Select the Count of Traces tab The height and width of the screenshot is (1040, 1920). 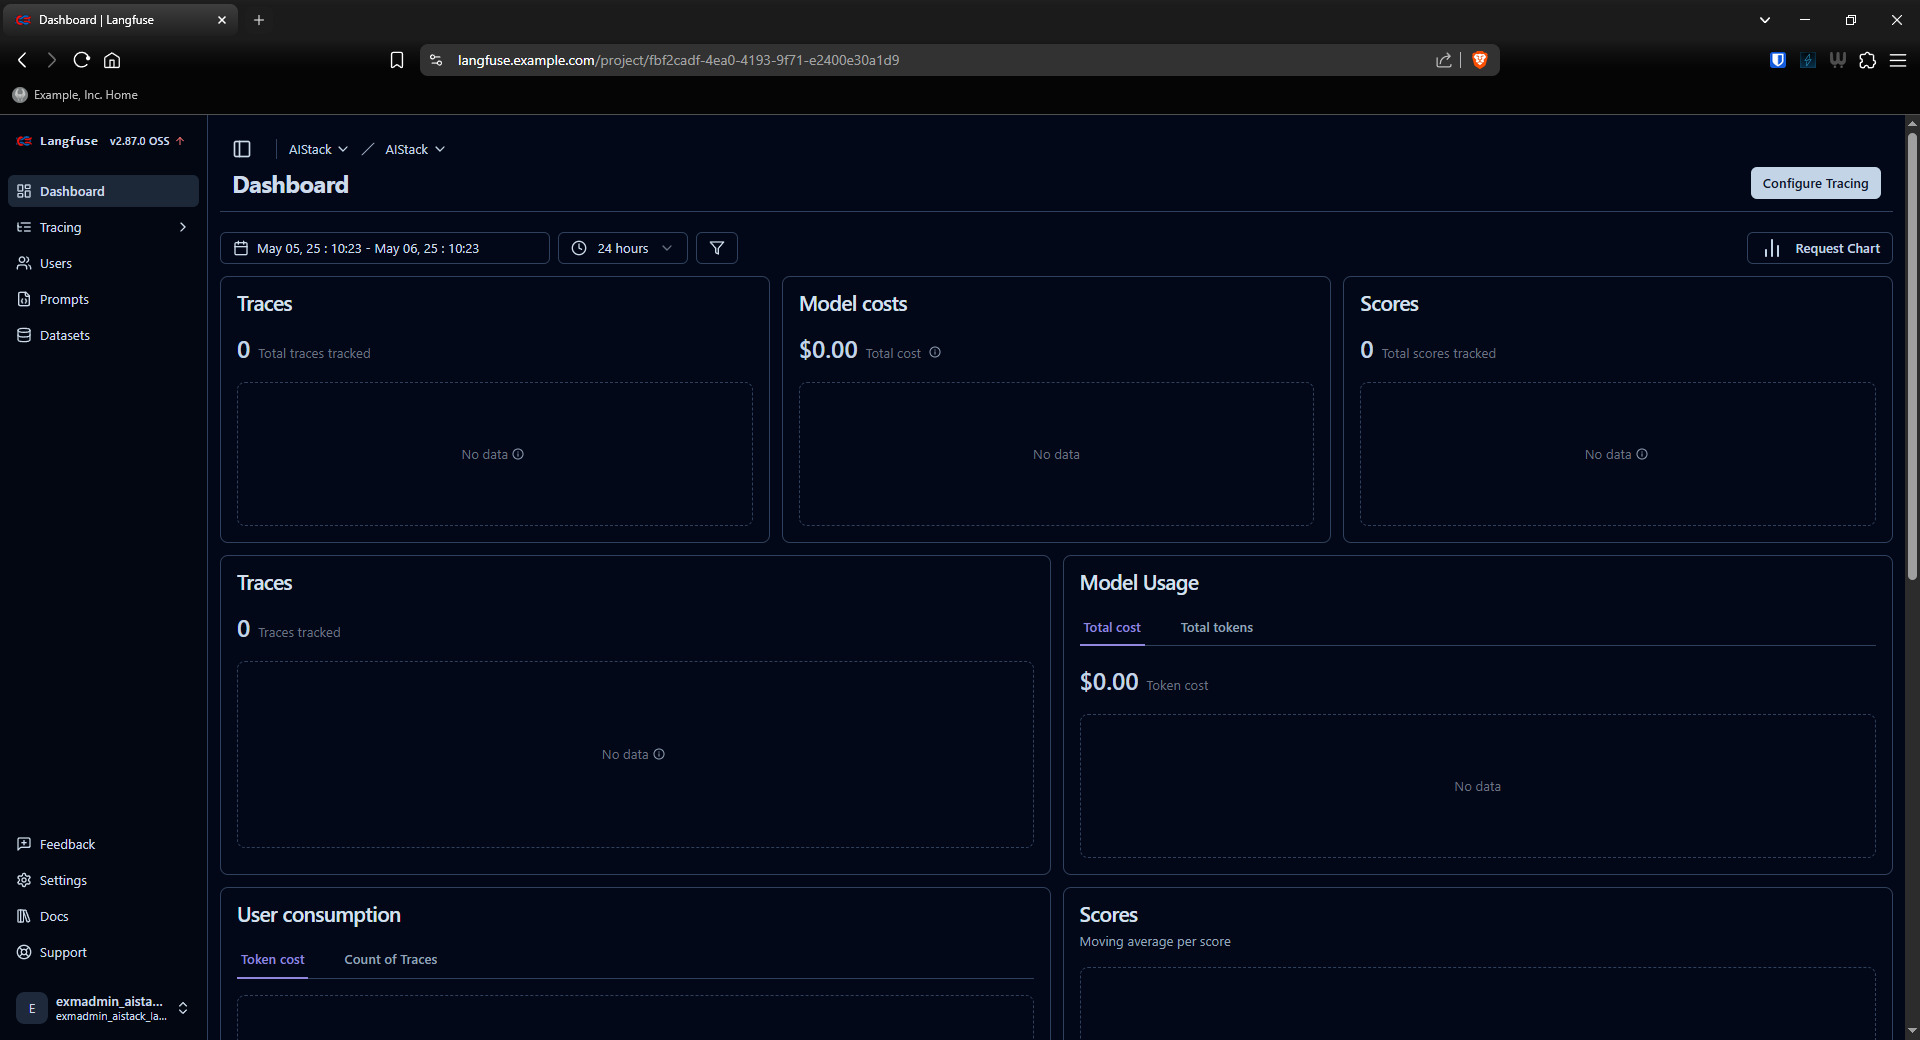pos(390,959)
